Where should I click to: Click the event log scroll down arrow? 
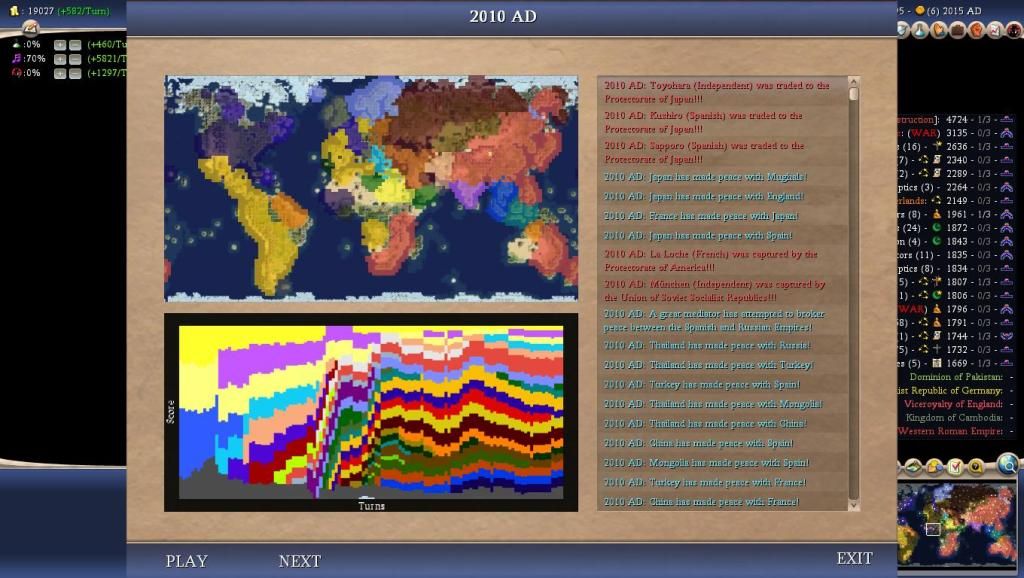853,505
